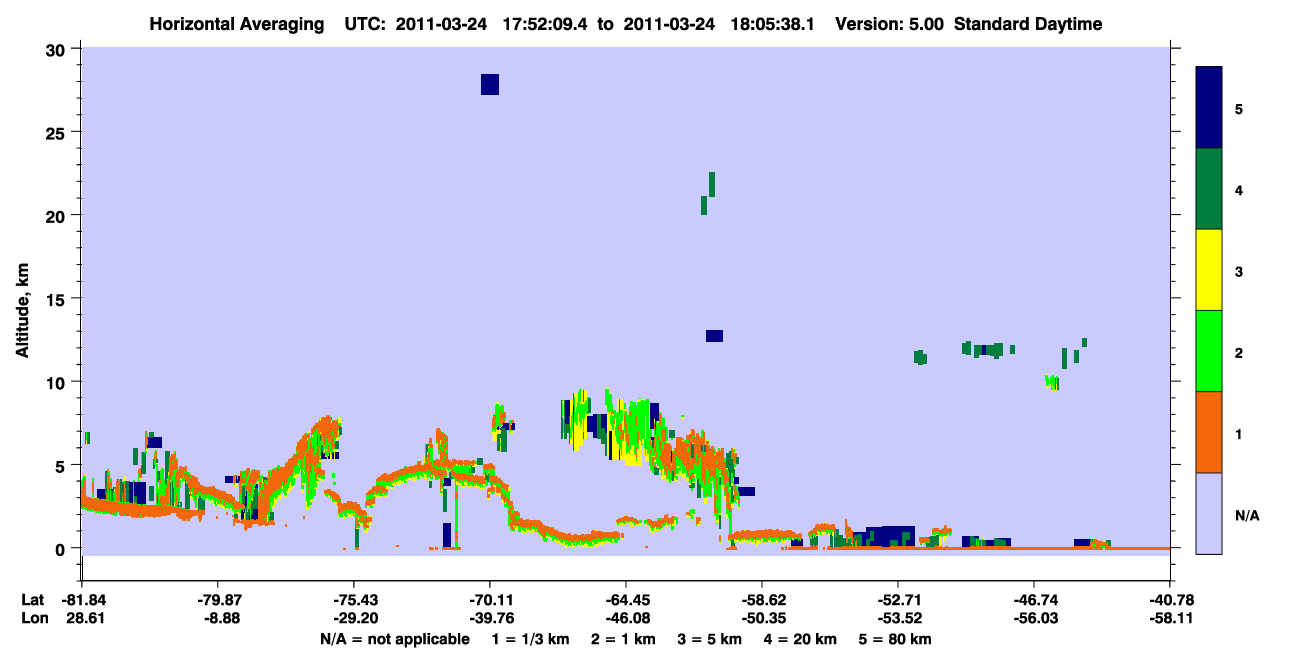Click latitude value '-75.43'

pyautogui.click(x=354, y=600)
